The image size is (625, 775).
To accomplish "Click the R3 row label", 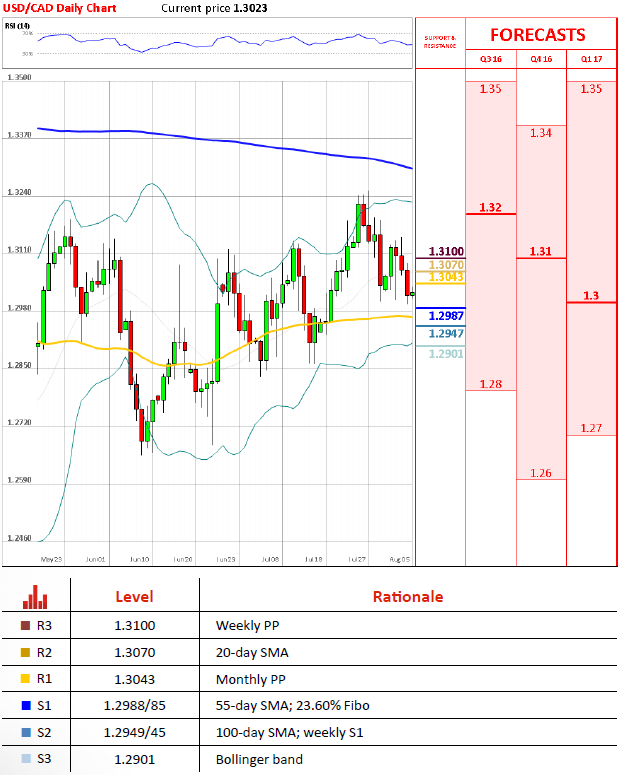I will tap(44, 626).
